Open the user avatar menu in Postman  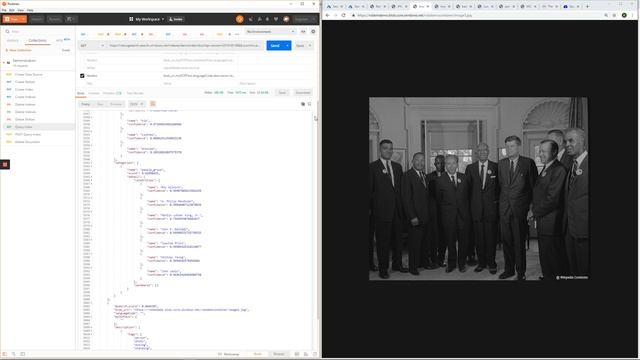[x=286, y=19]
